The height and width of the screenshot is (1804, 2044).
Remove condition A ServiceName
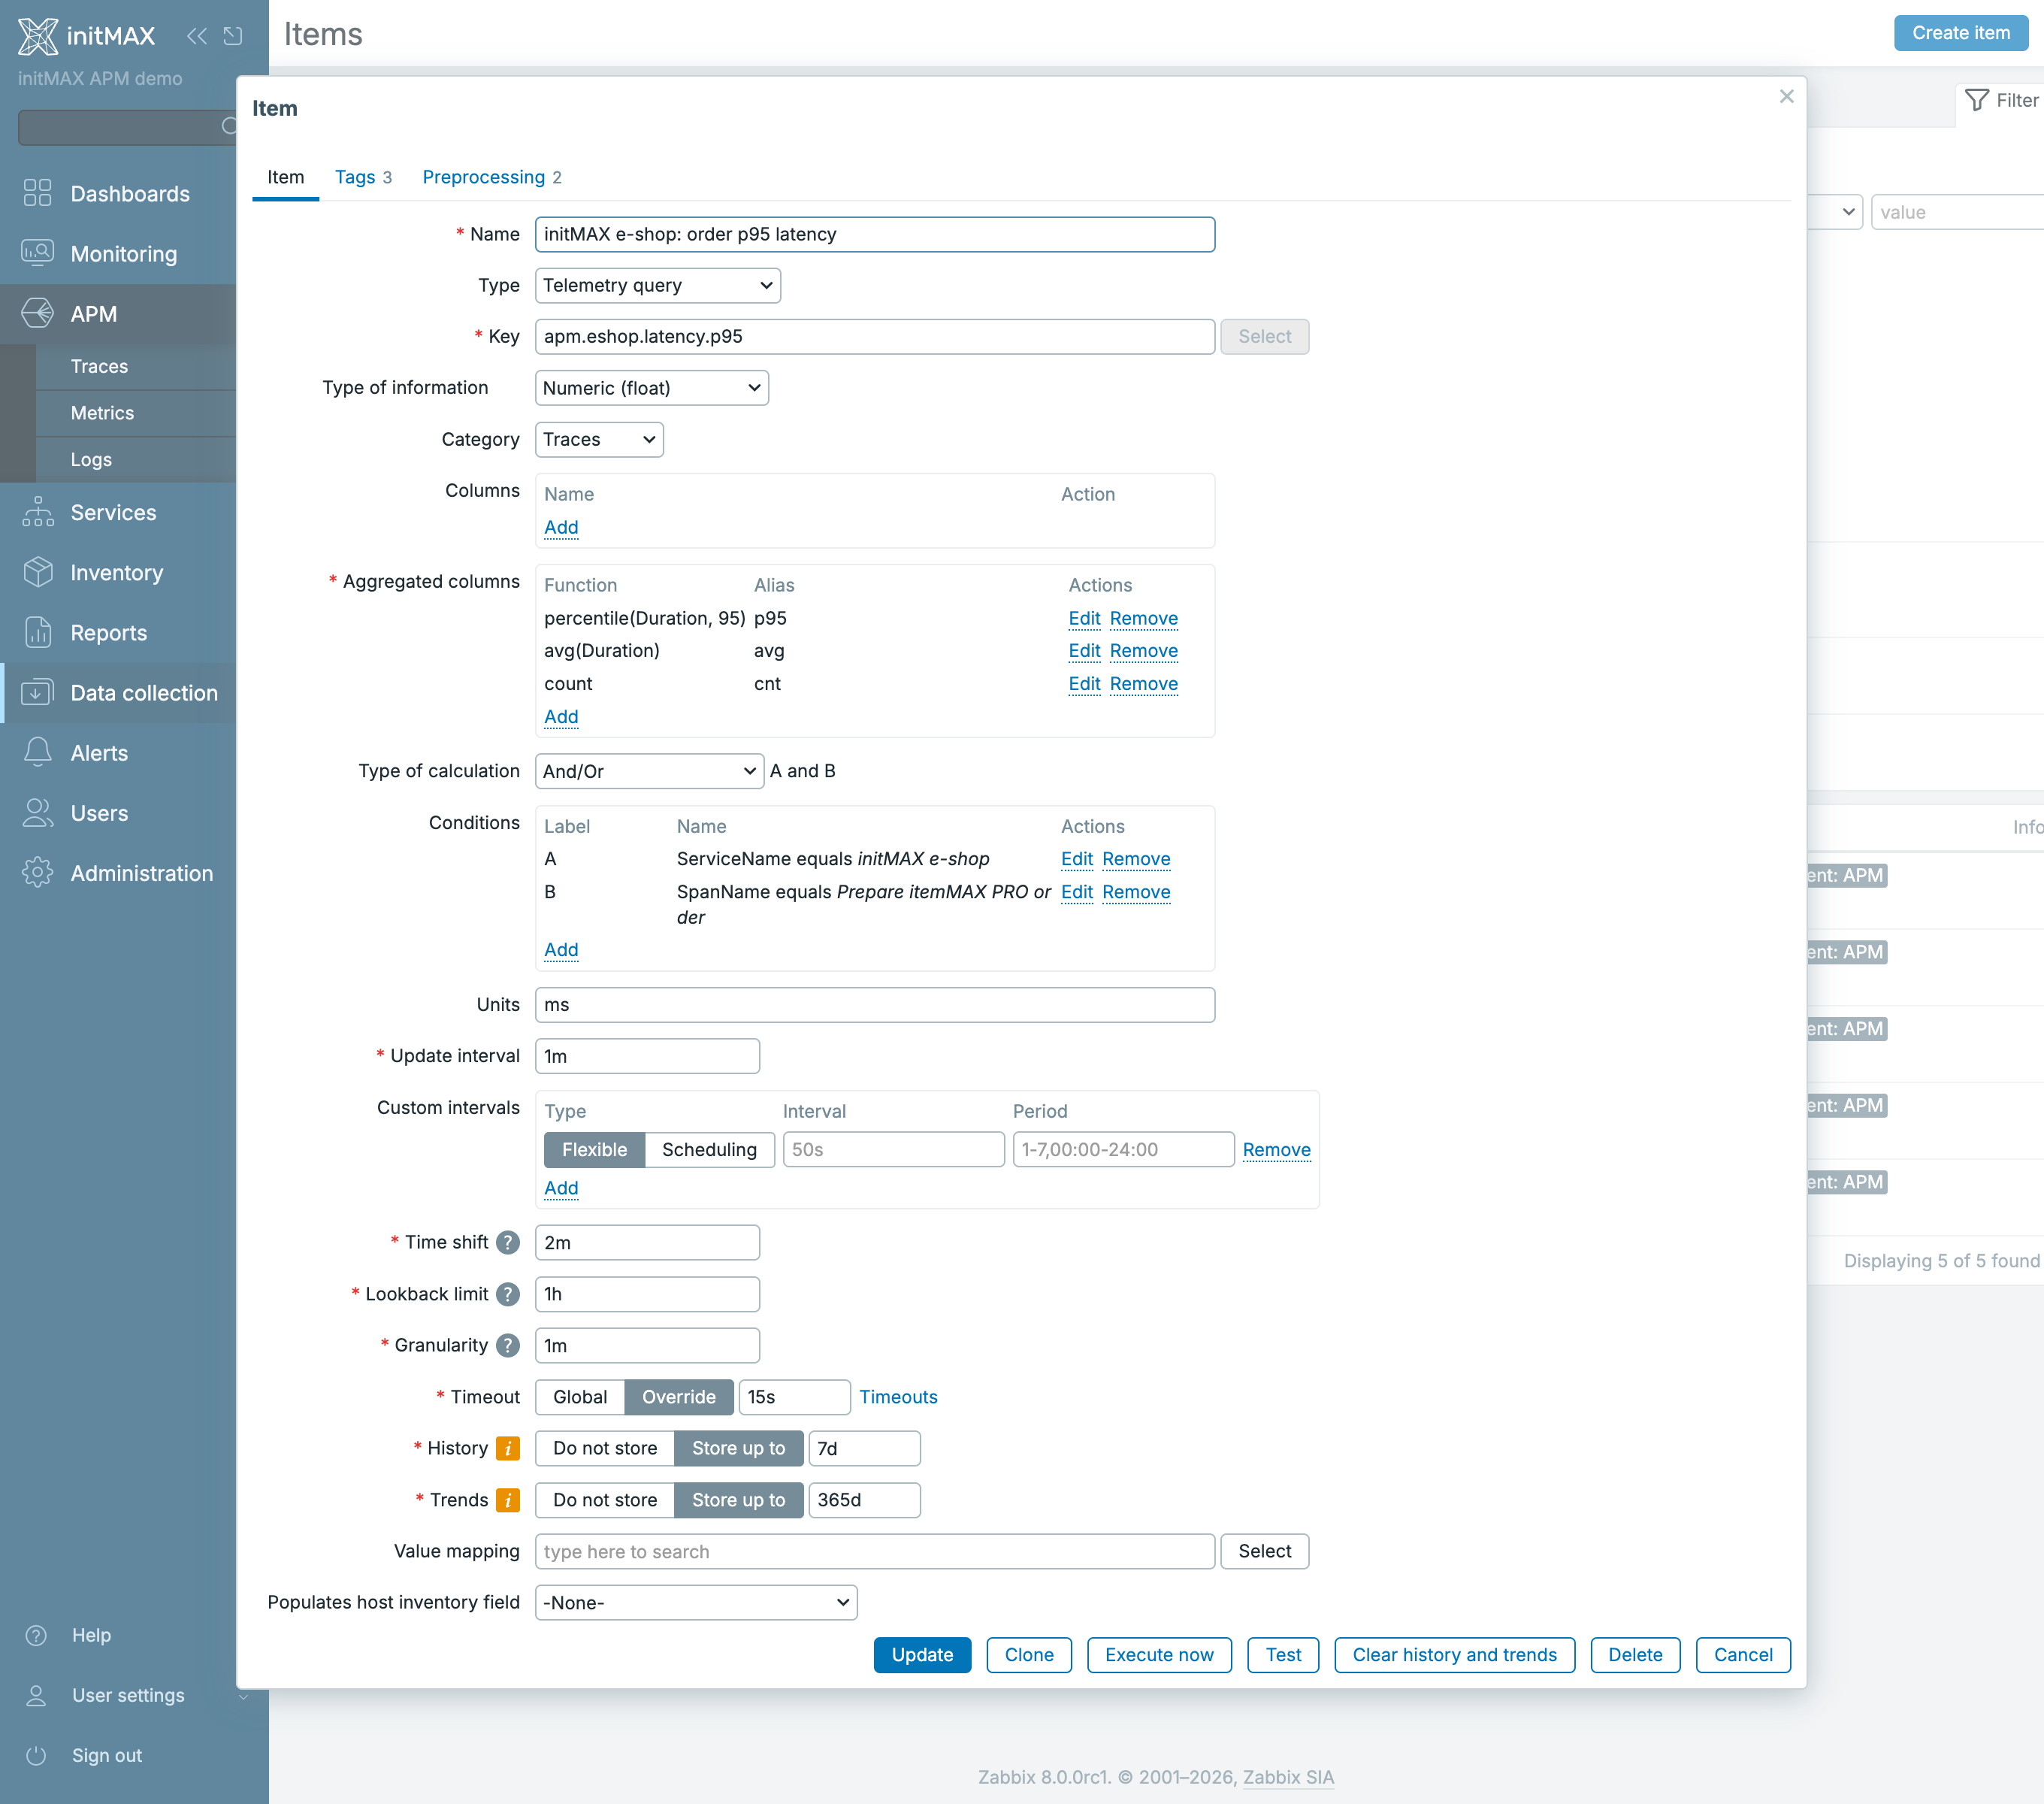pyautogui.click(x=1136, y=859)
